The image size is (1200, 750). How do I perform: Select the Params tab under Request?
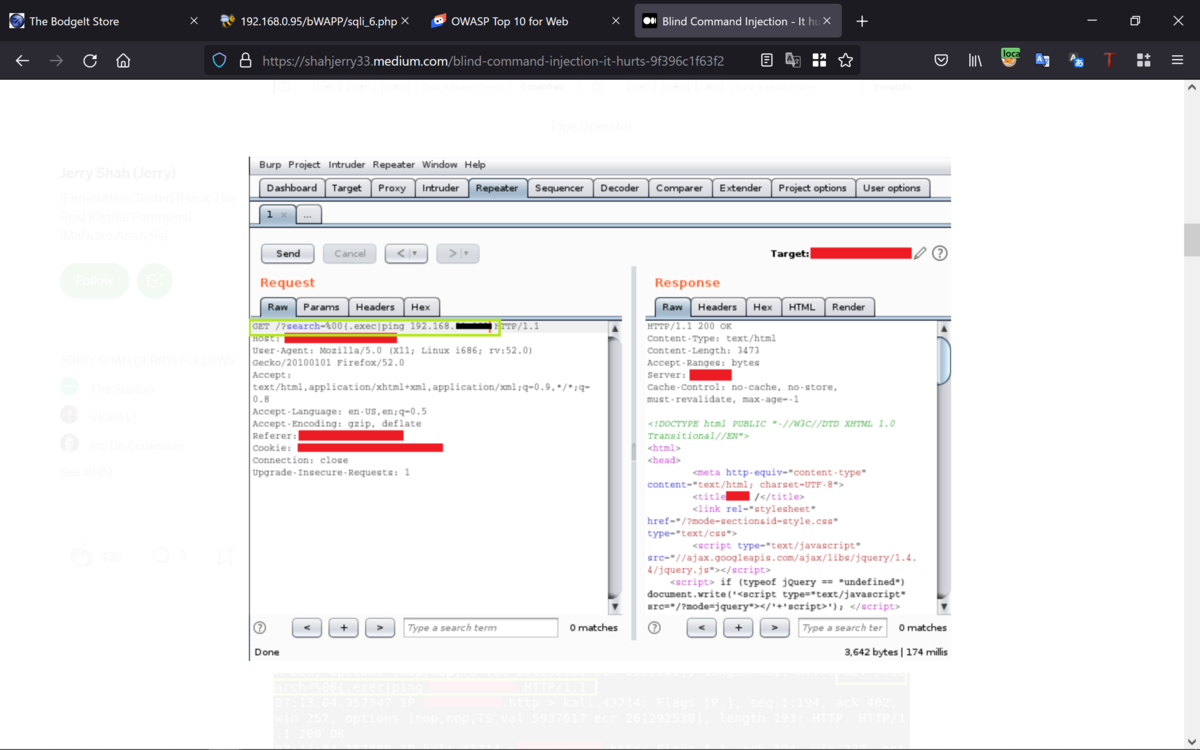point(321,307)
